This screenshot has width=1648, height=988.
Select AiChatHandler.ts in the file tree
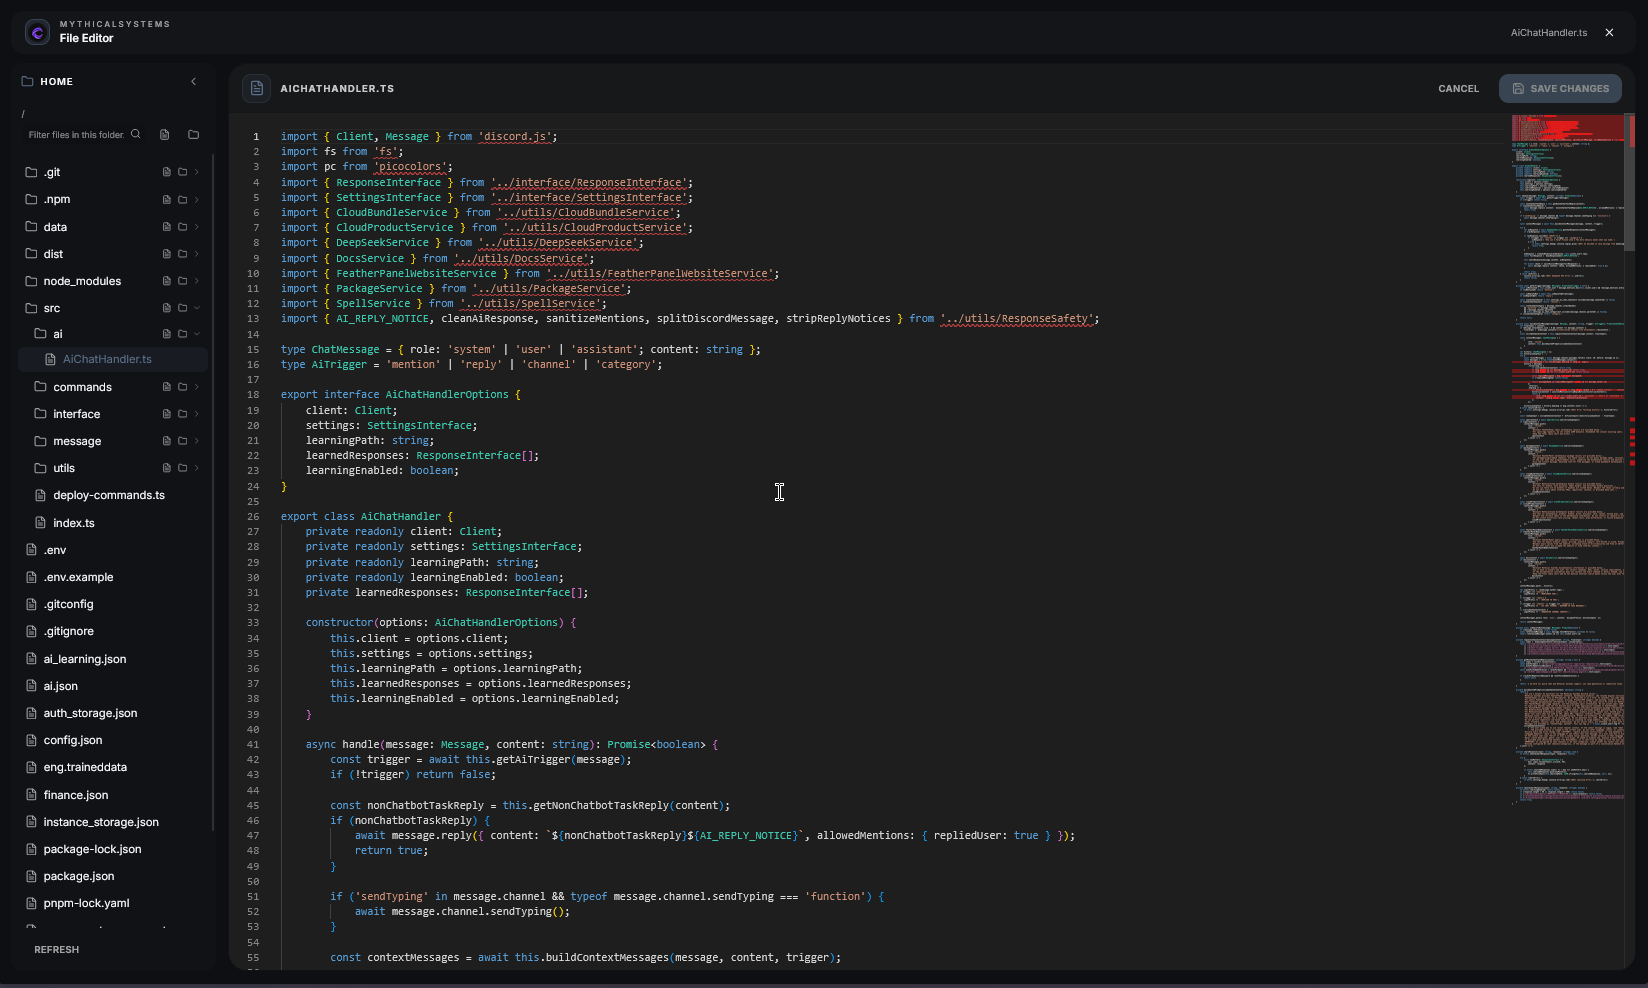click(113, 359)
